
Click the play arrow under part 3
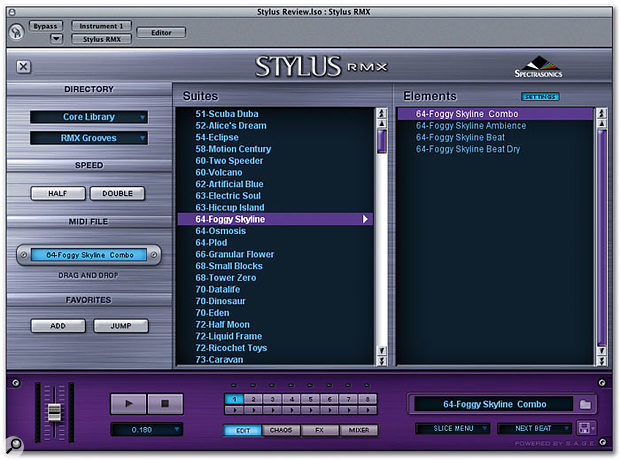click(272, 411)
